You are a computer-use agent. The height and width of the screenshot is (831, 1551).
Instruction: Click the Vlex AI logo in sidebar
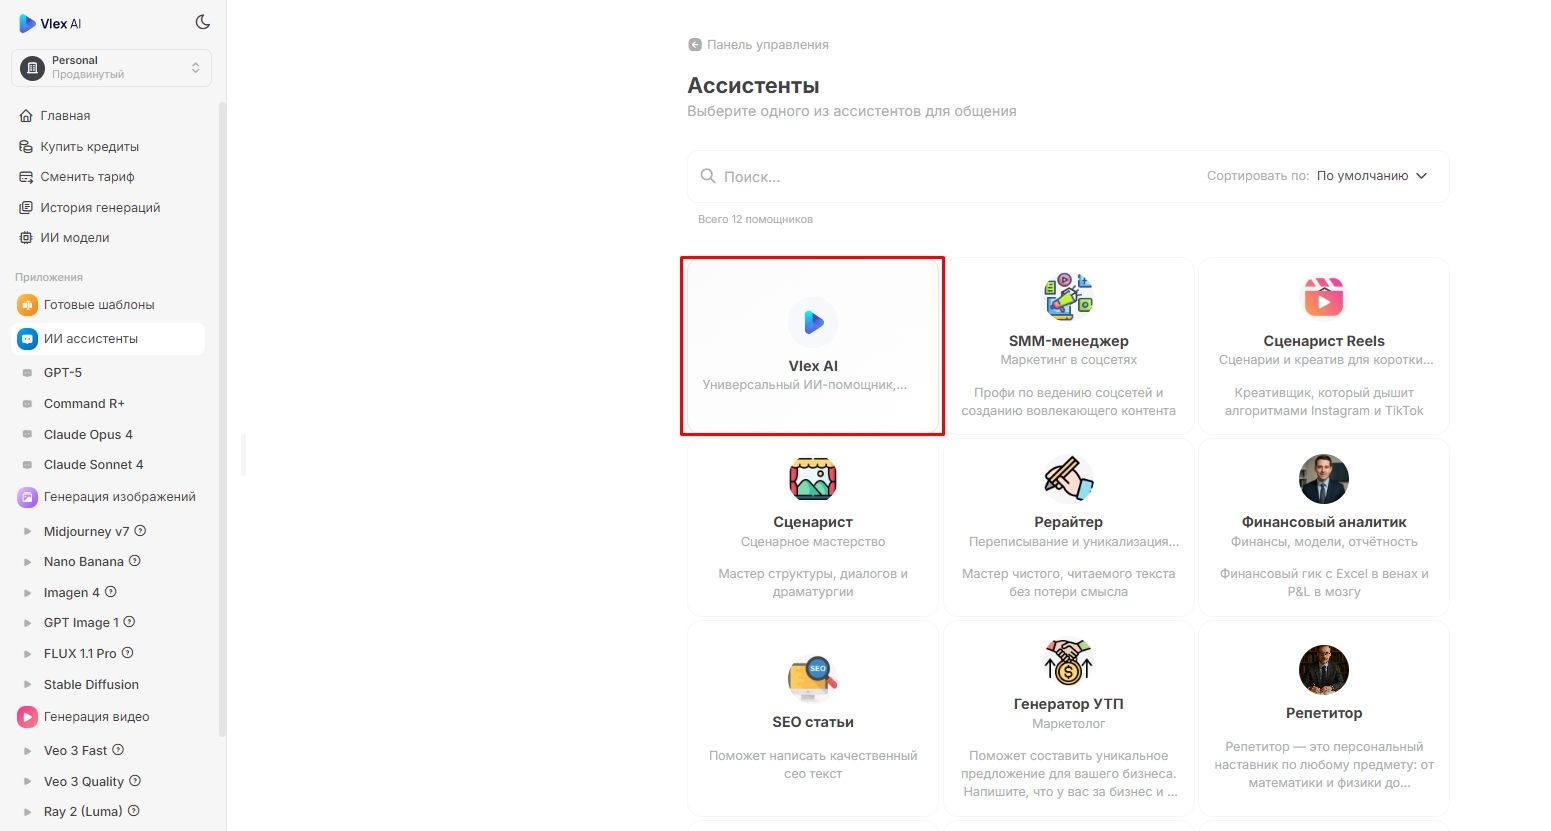tap(51, 23)
